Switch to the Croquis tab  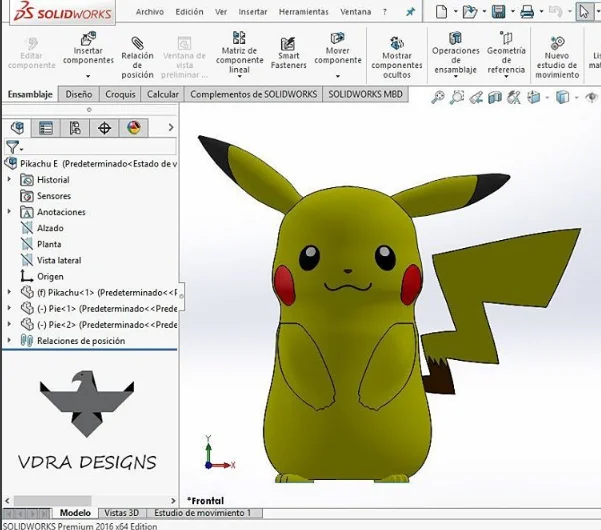point(120,94)
